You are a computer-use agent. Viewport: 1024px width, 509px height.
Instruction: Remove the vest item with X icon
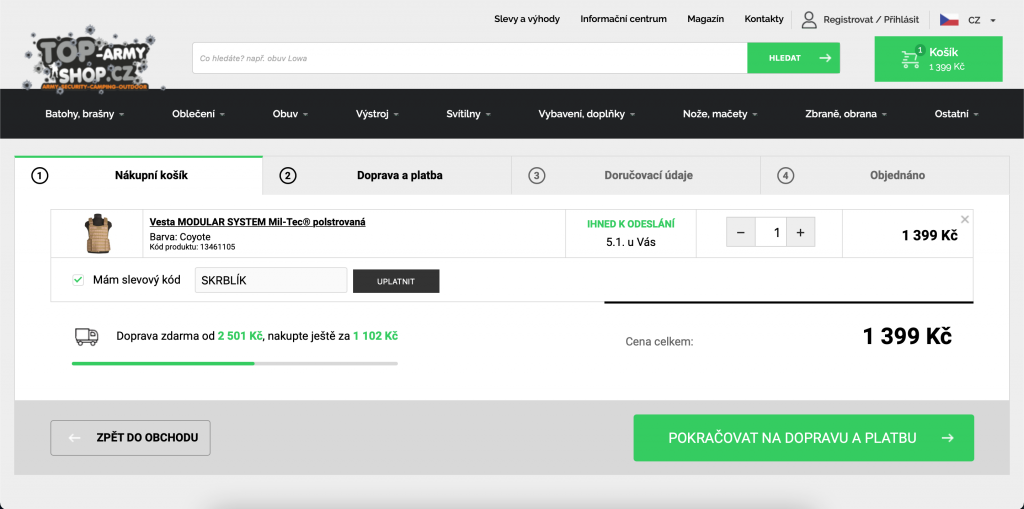[x=965, y=220]
